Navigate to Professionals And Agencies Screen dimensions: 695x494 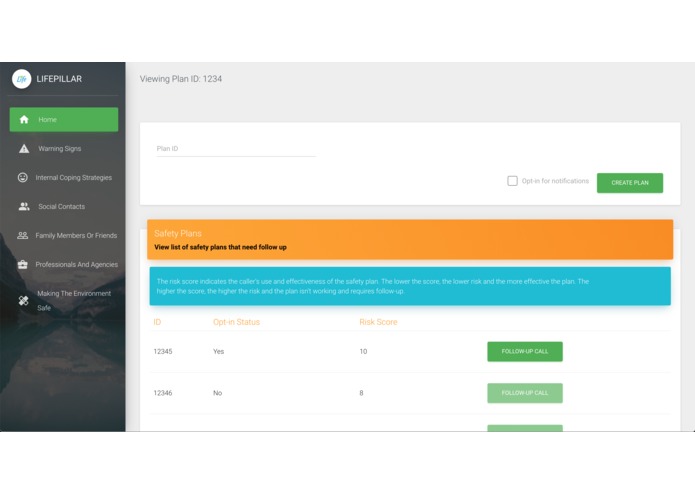click(64, 265)
